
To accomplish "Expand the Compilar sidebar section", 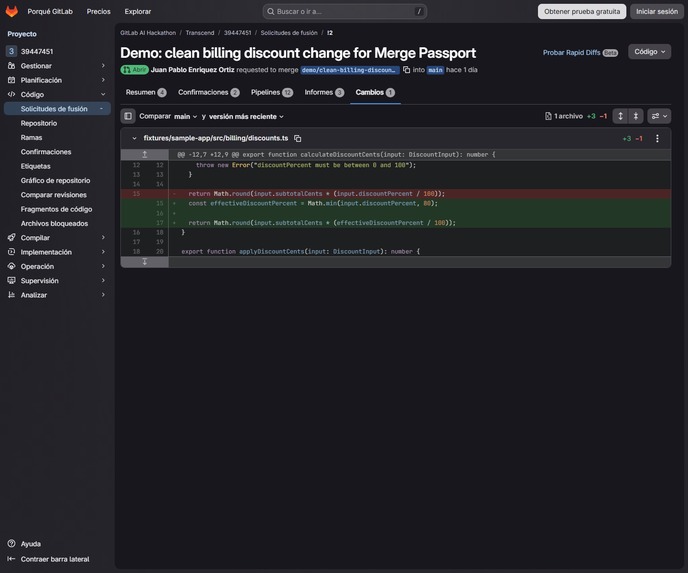I will click(x=57, y=238).
